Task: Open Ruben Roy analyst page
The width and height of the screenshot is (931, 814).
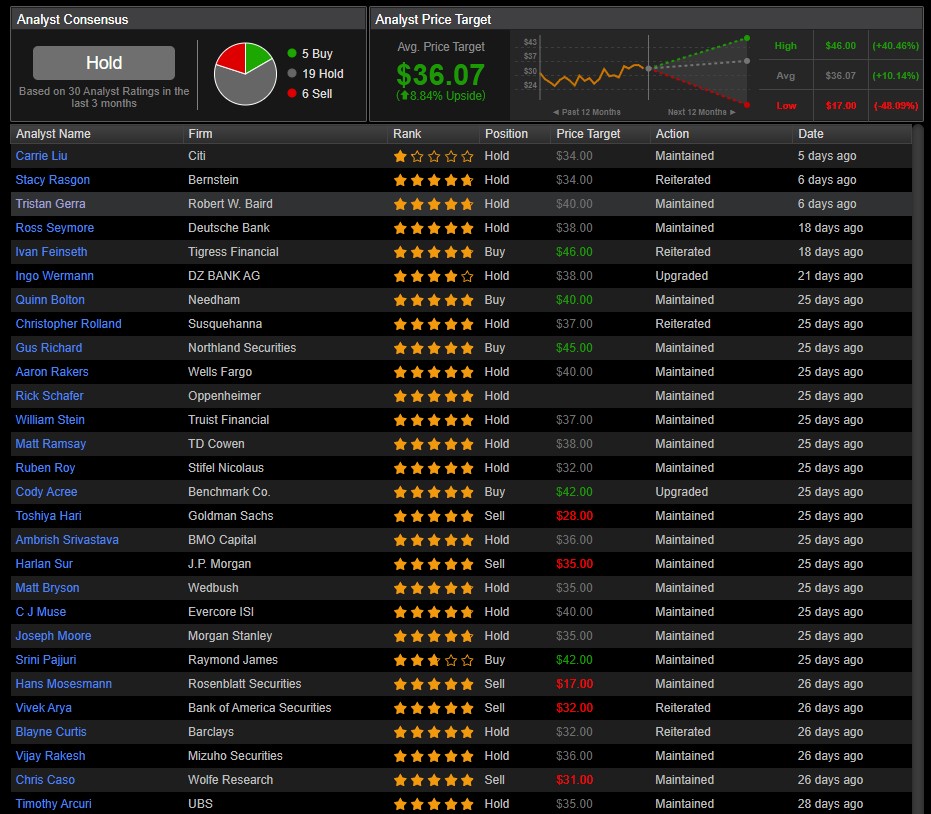Action: coord(45,468)
